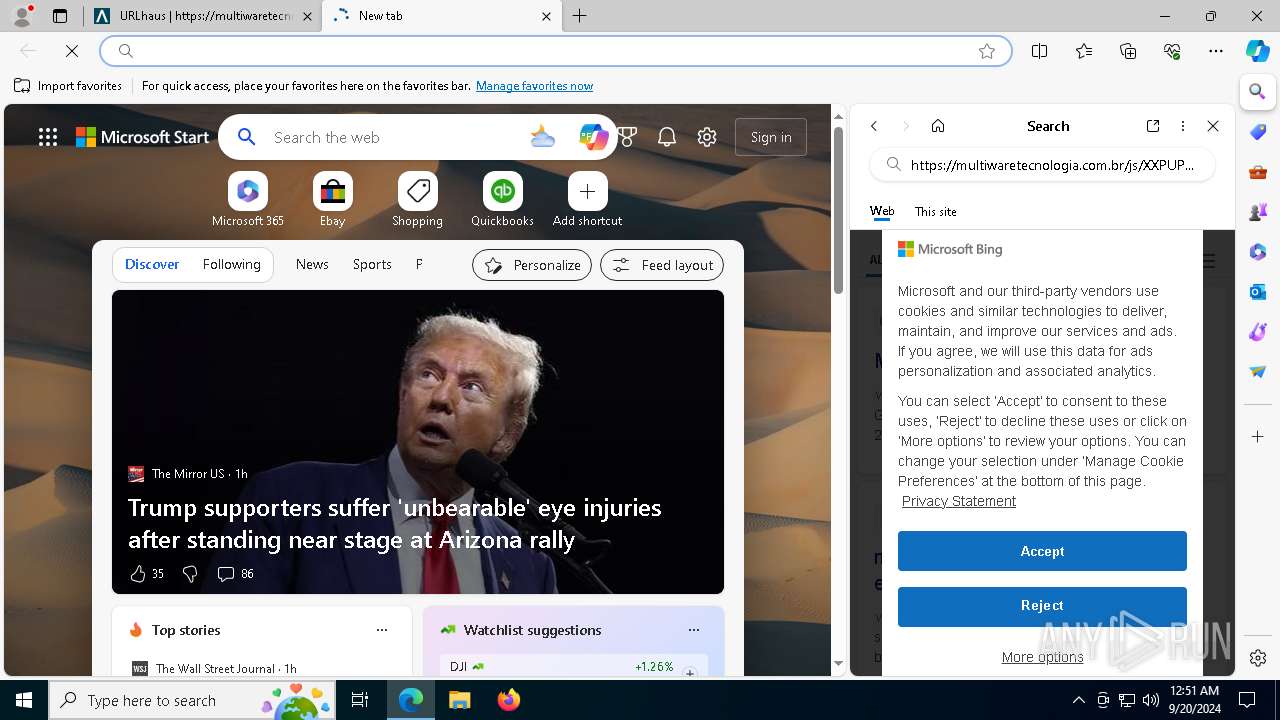The width and height of the screenshot is (1280, 720).
Task: Open sidebar Shopping tag icon
Action: point(1258,132)
